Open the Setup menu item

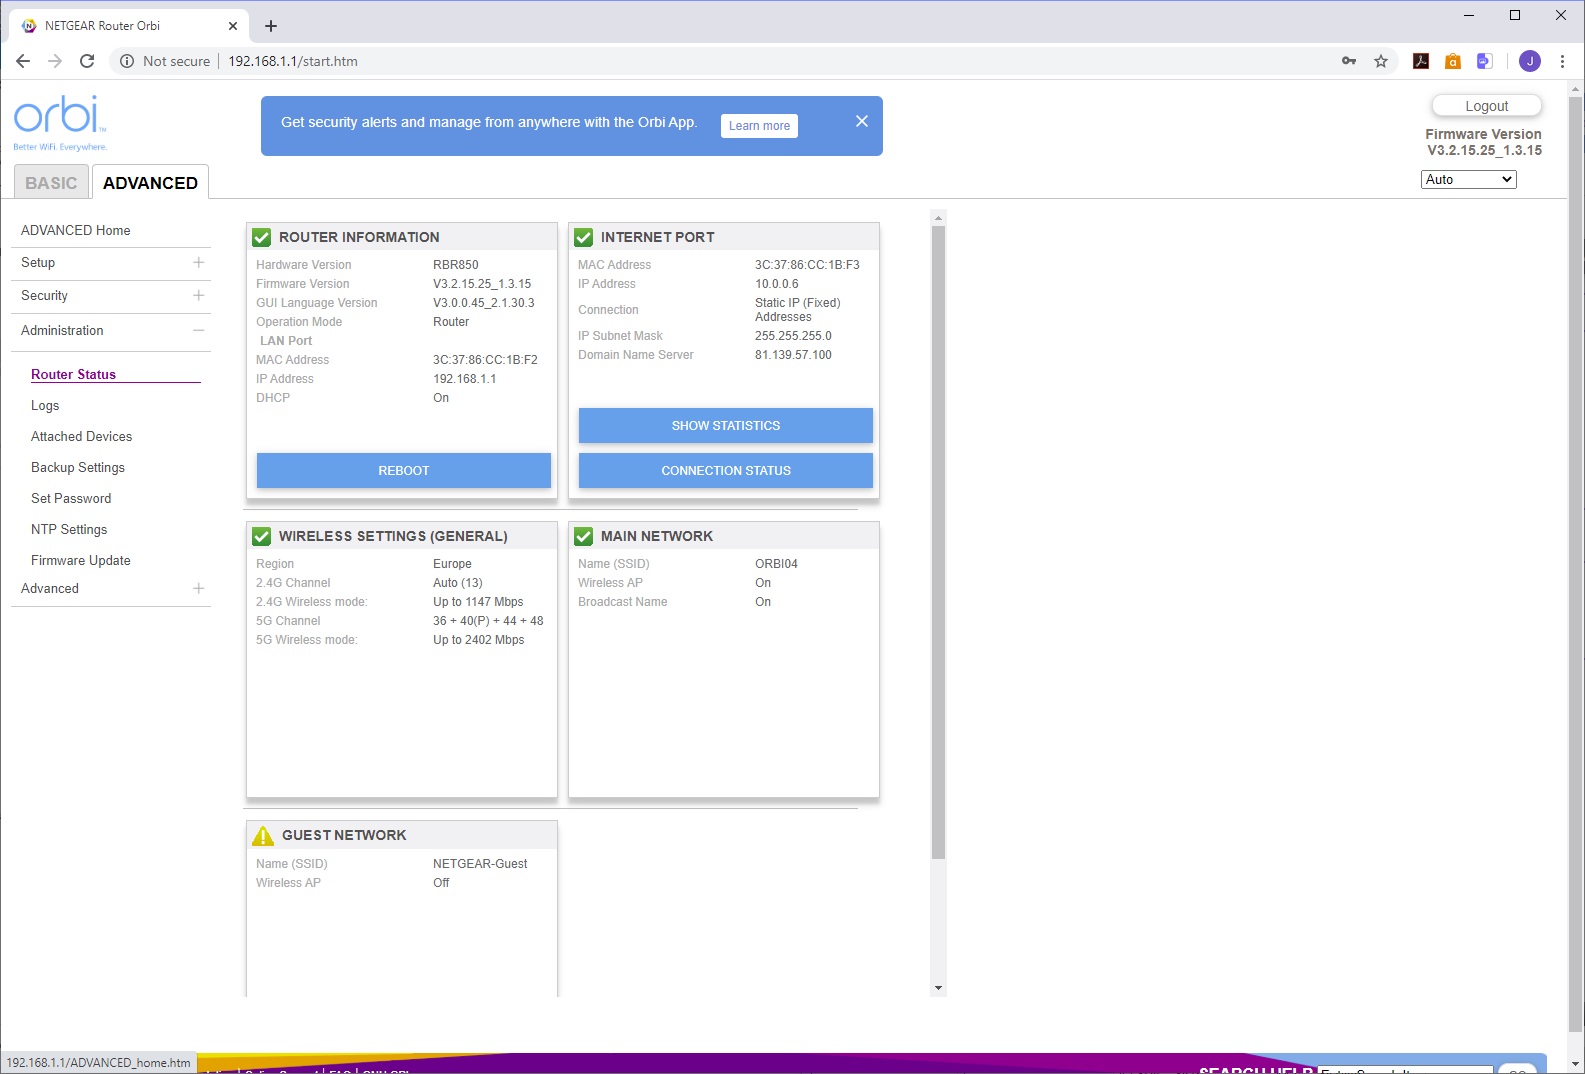[38, 262]
